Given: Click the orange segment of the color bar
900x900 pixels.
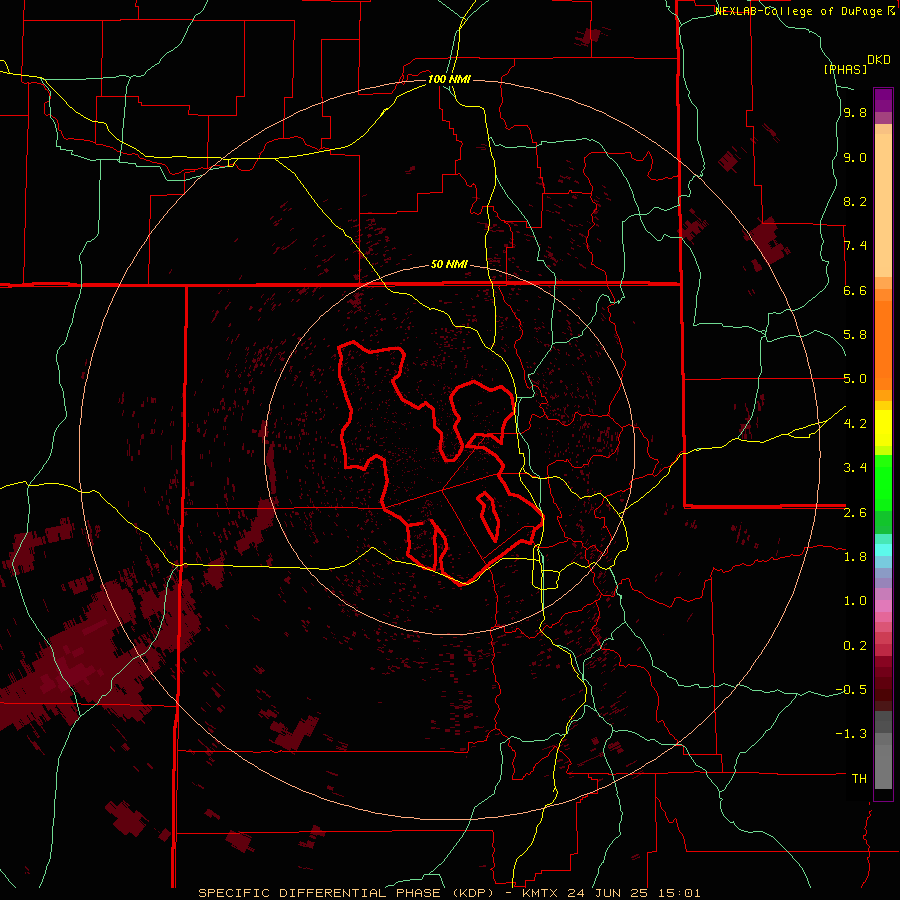Looking at the screenshot, I should [x=883, y=344].
